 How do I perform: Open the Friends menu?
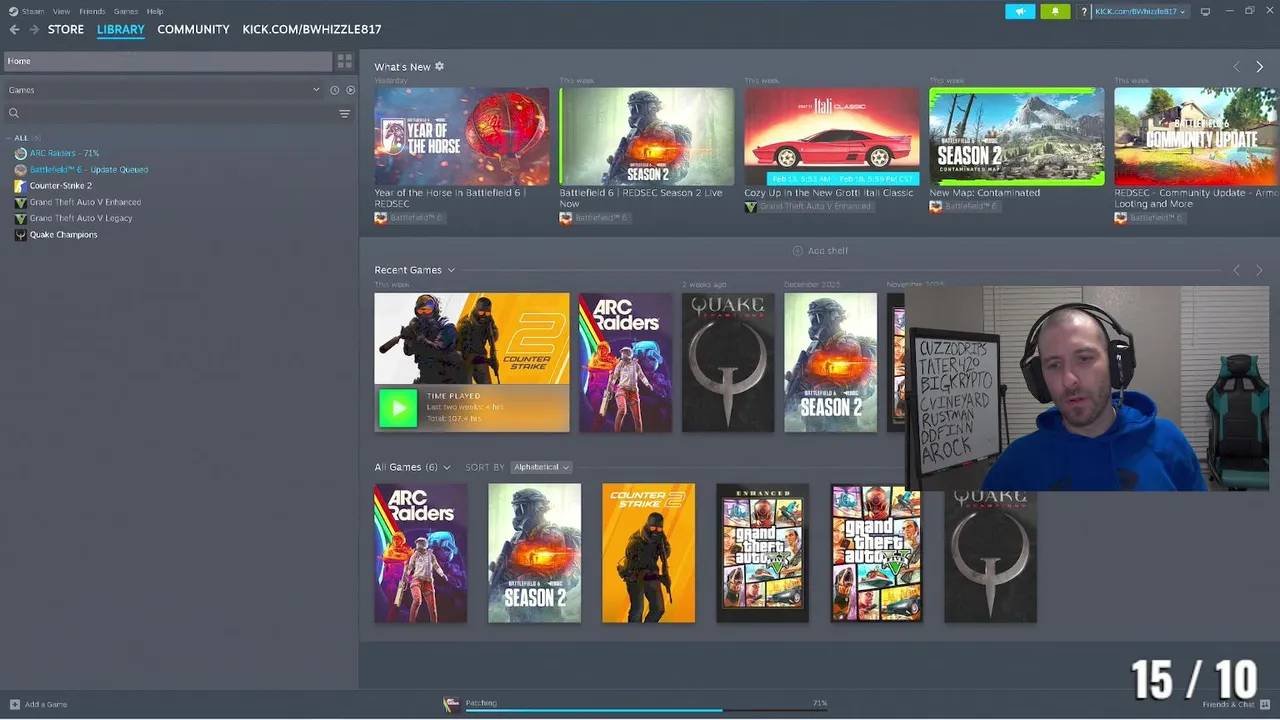92,11
